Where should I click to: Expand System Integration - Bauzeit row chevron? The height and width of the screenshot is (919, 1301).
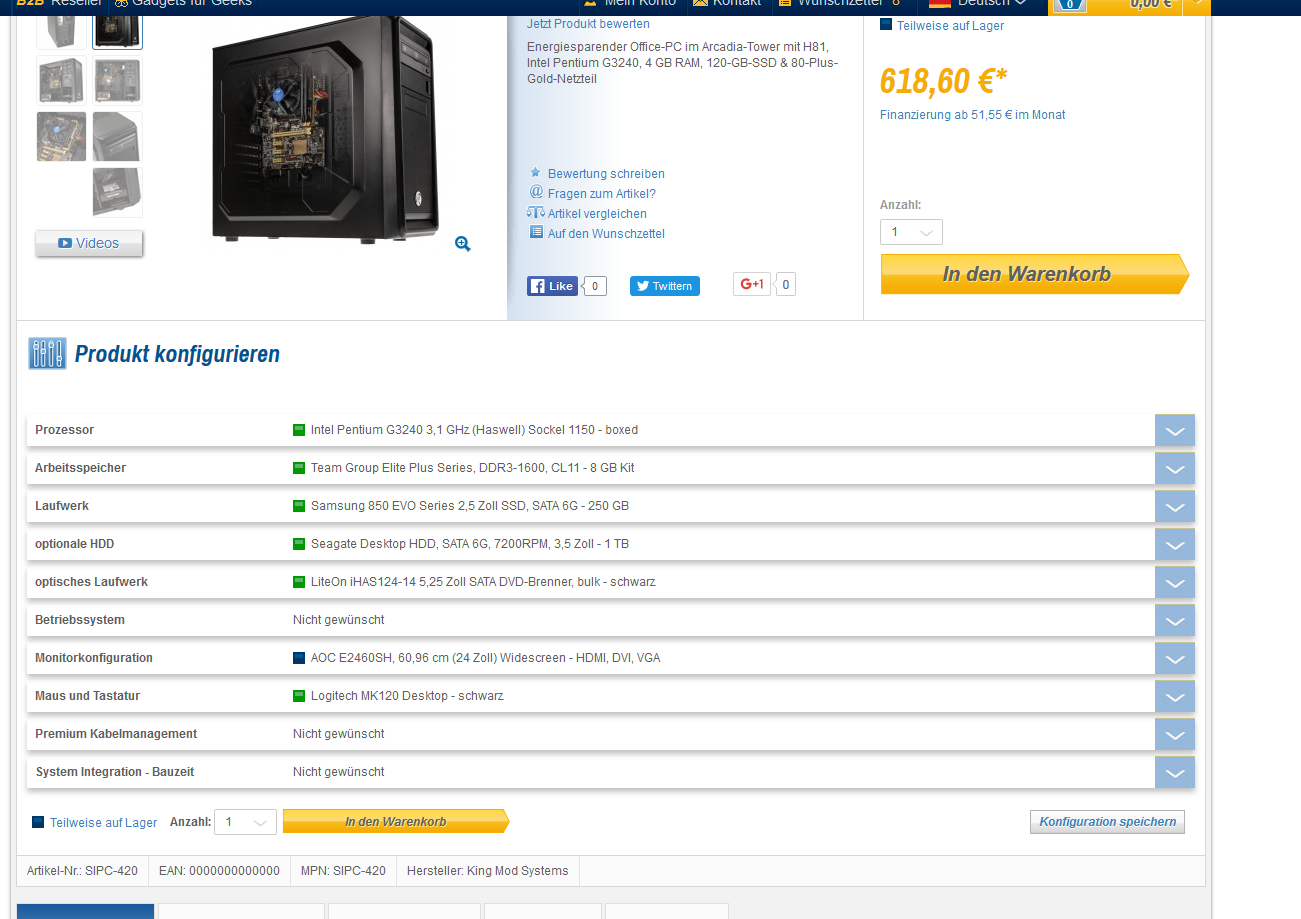[1175, 772]
